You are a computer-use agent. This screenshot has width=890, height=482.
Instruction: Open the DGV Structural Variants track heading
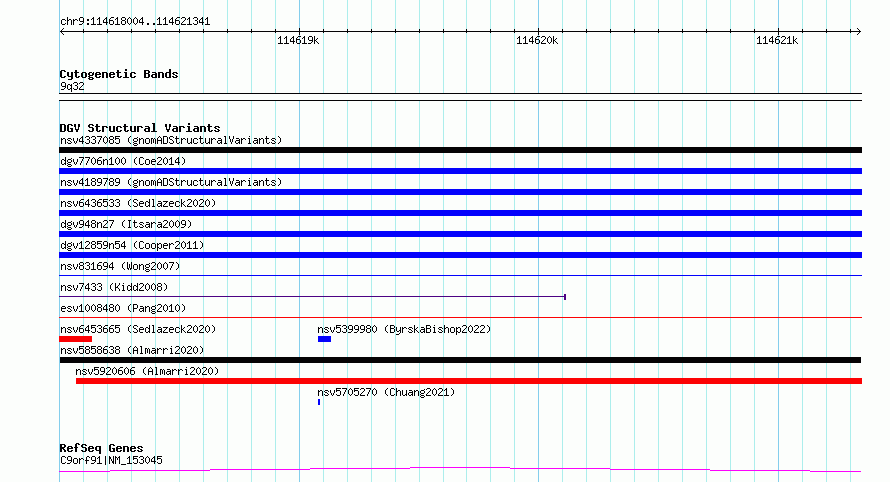pyautogui.click(x=140, y=128)
